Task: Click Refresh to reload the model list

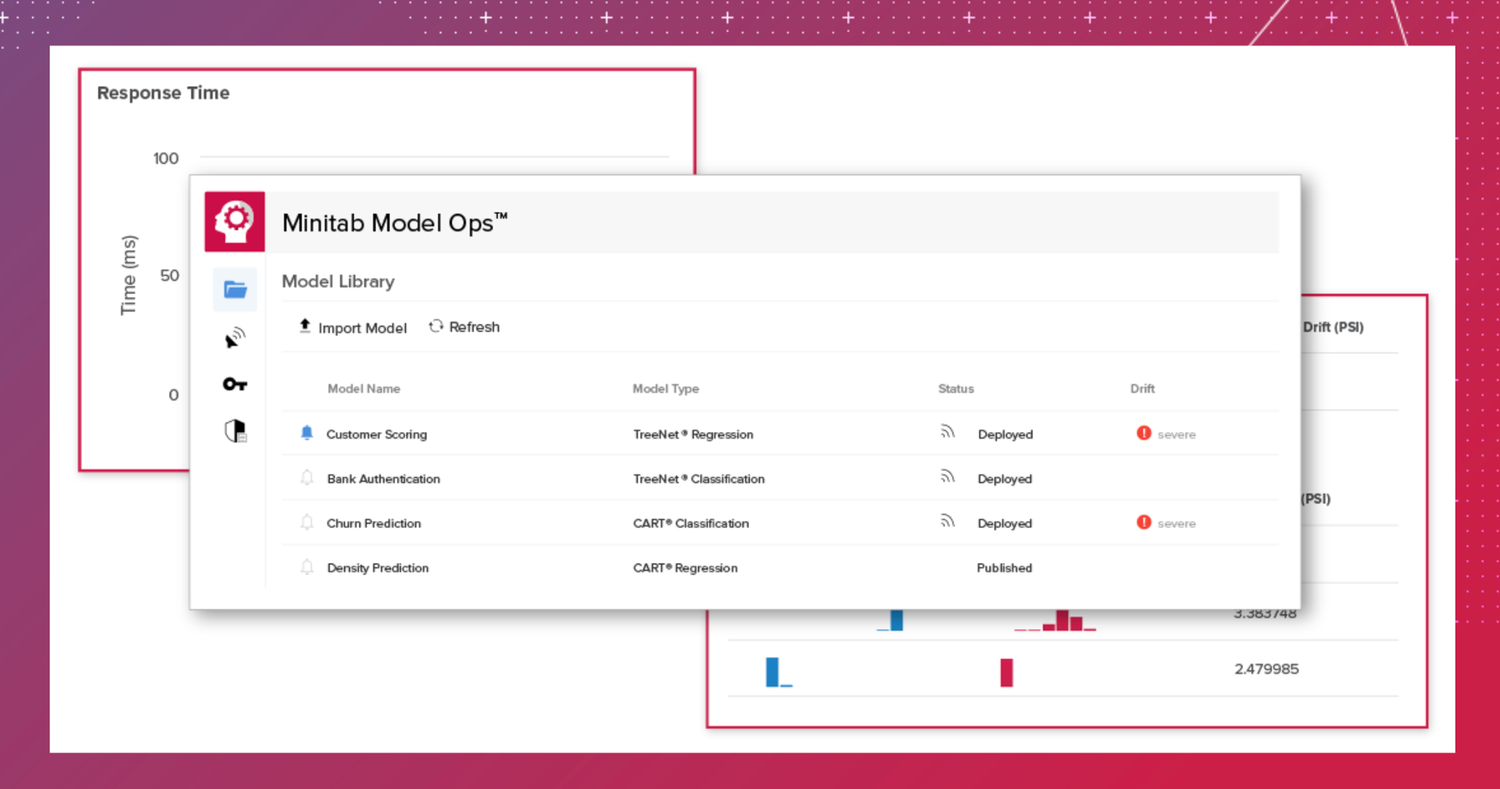Action: click(x=463, y=327)
